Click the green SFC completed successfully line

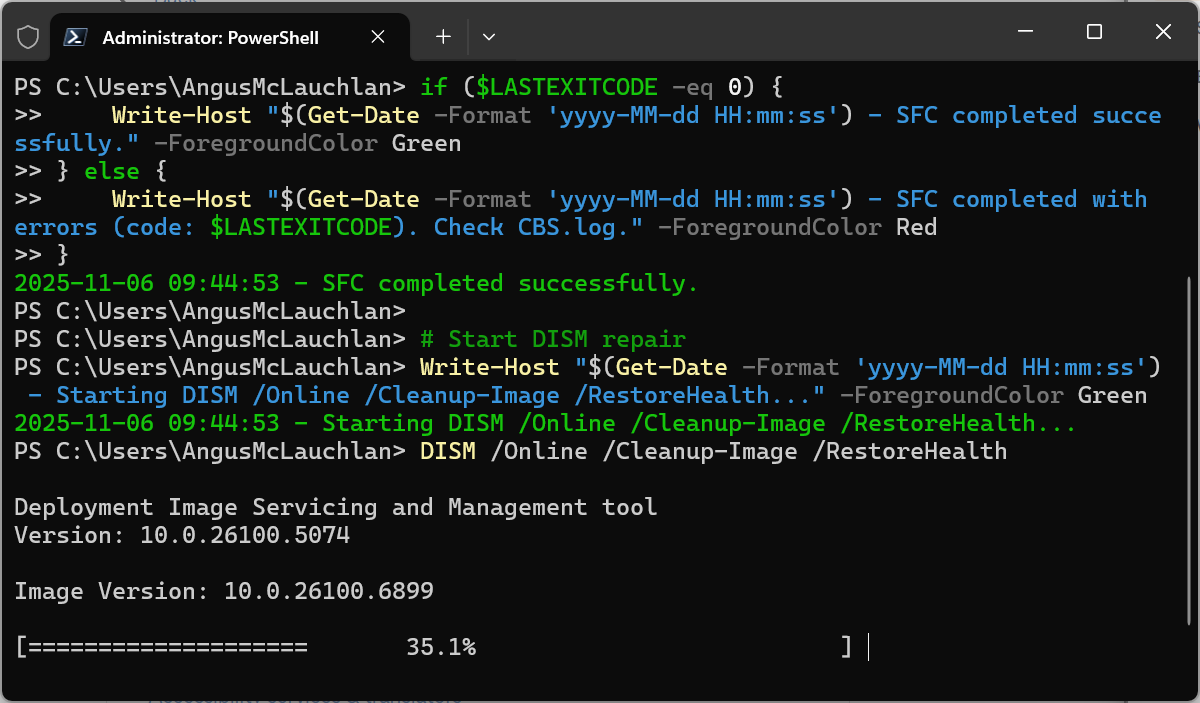356,283
